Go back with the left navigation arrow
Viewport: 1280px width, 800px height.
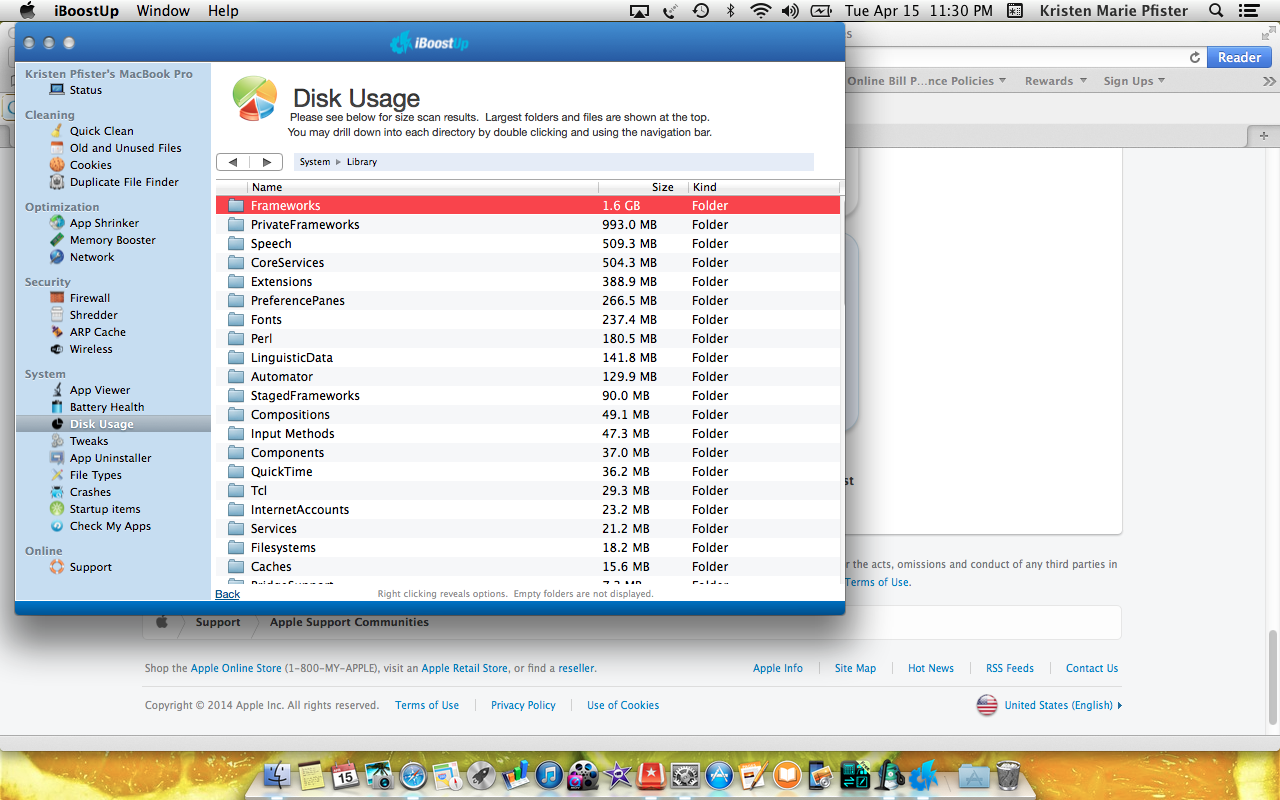[x=233, y=162]
